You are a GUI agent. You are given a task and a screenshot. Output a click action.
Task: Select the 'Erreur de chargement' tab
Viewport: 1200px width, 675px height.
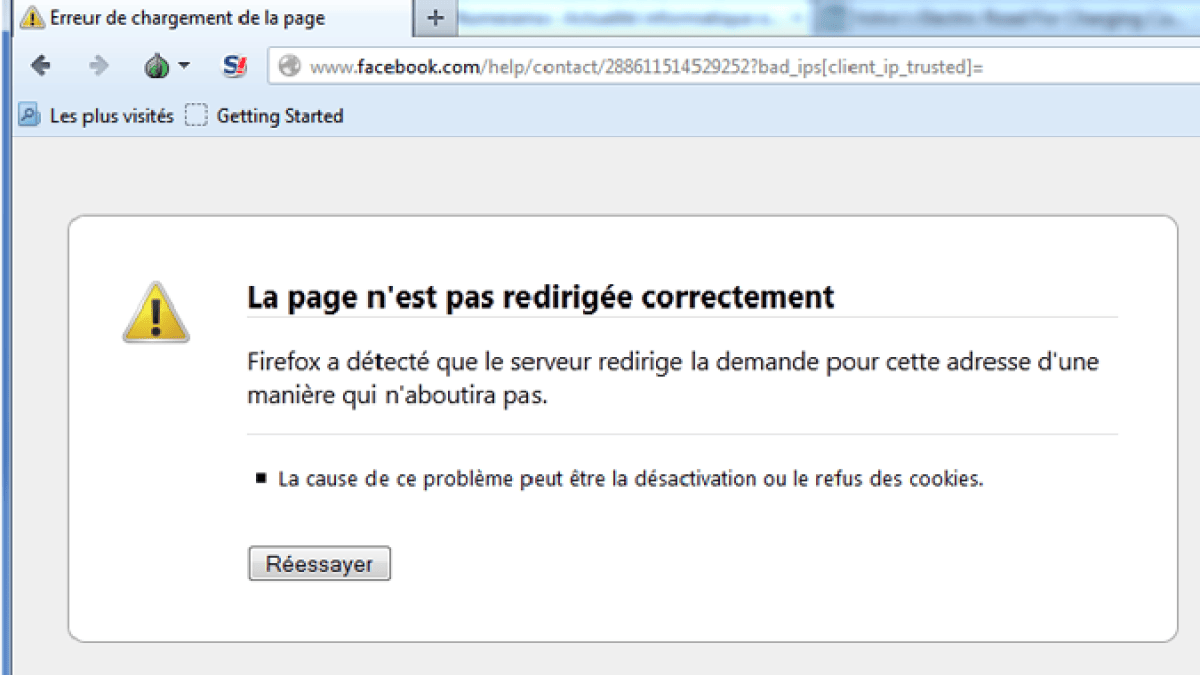click(213, 18)
